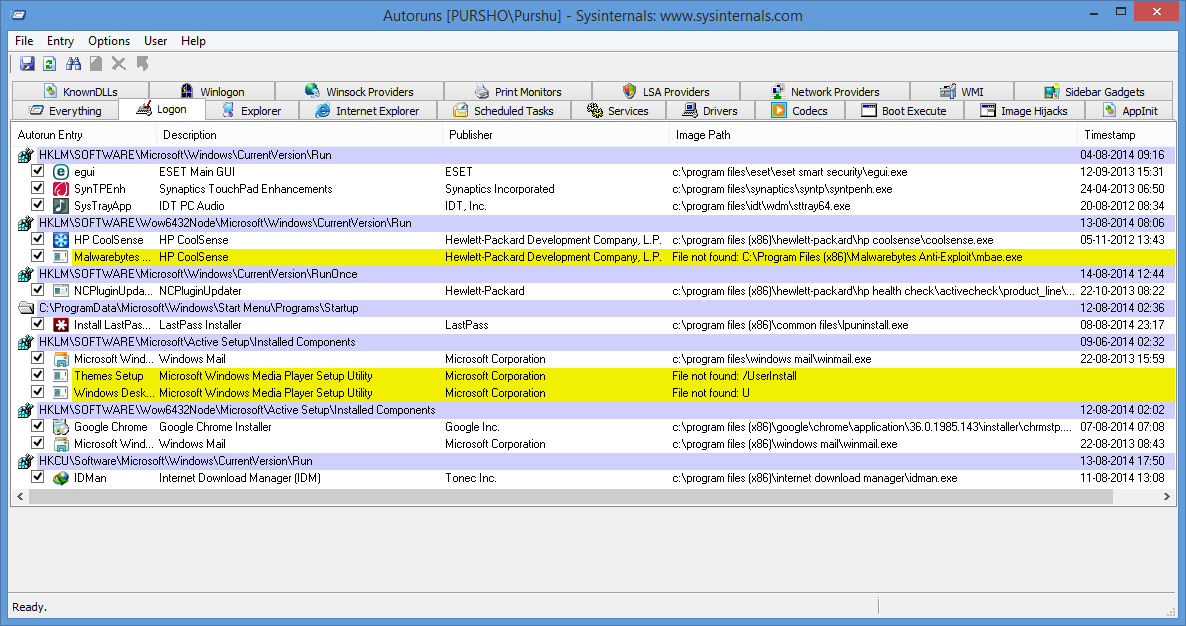Open the Options menu

point(109,41)
